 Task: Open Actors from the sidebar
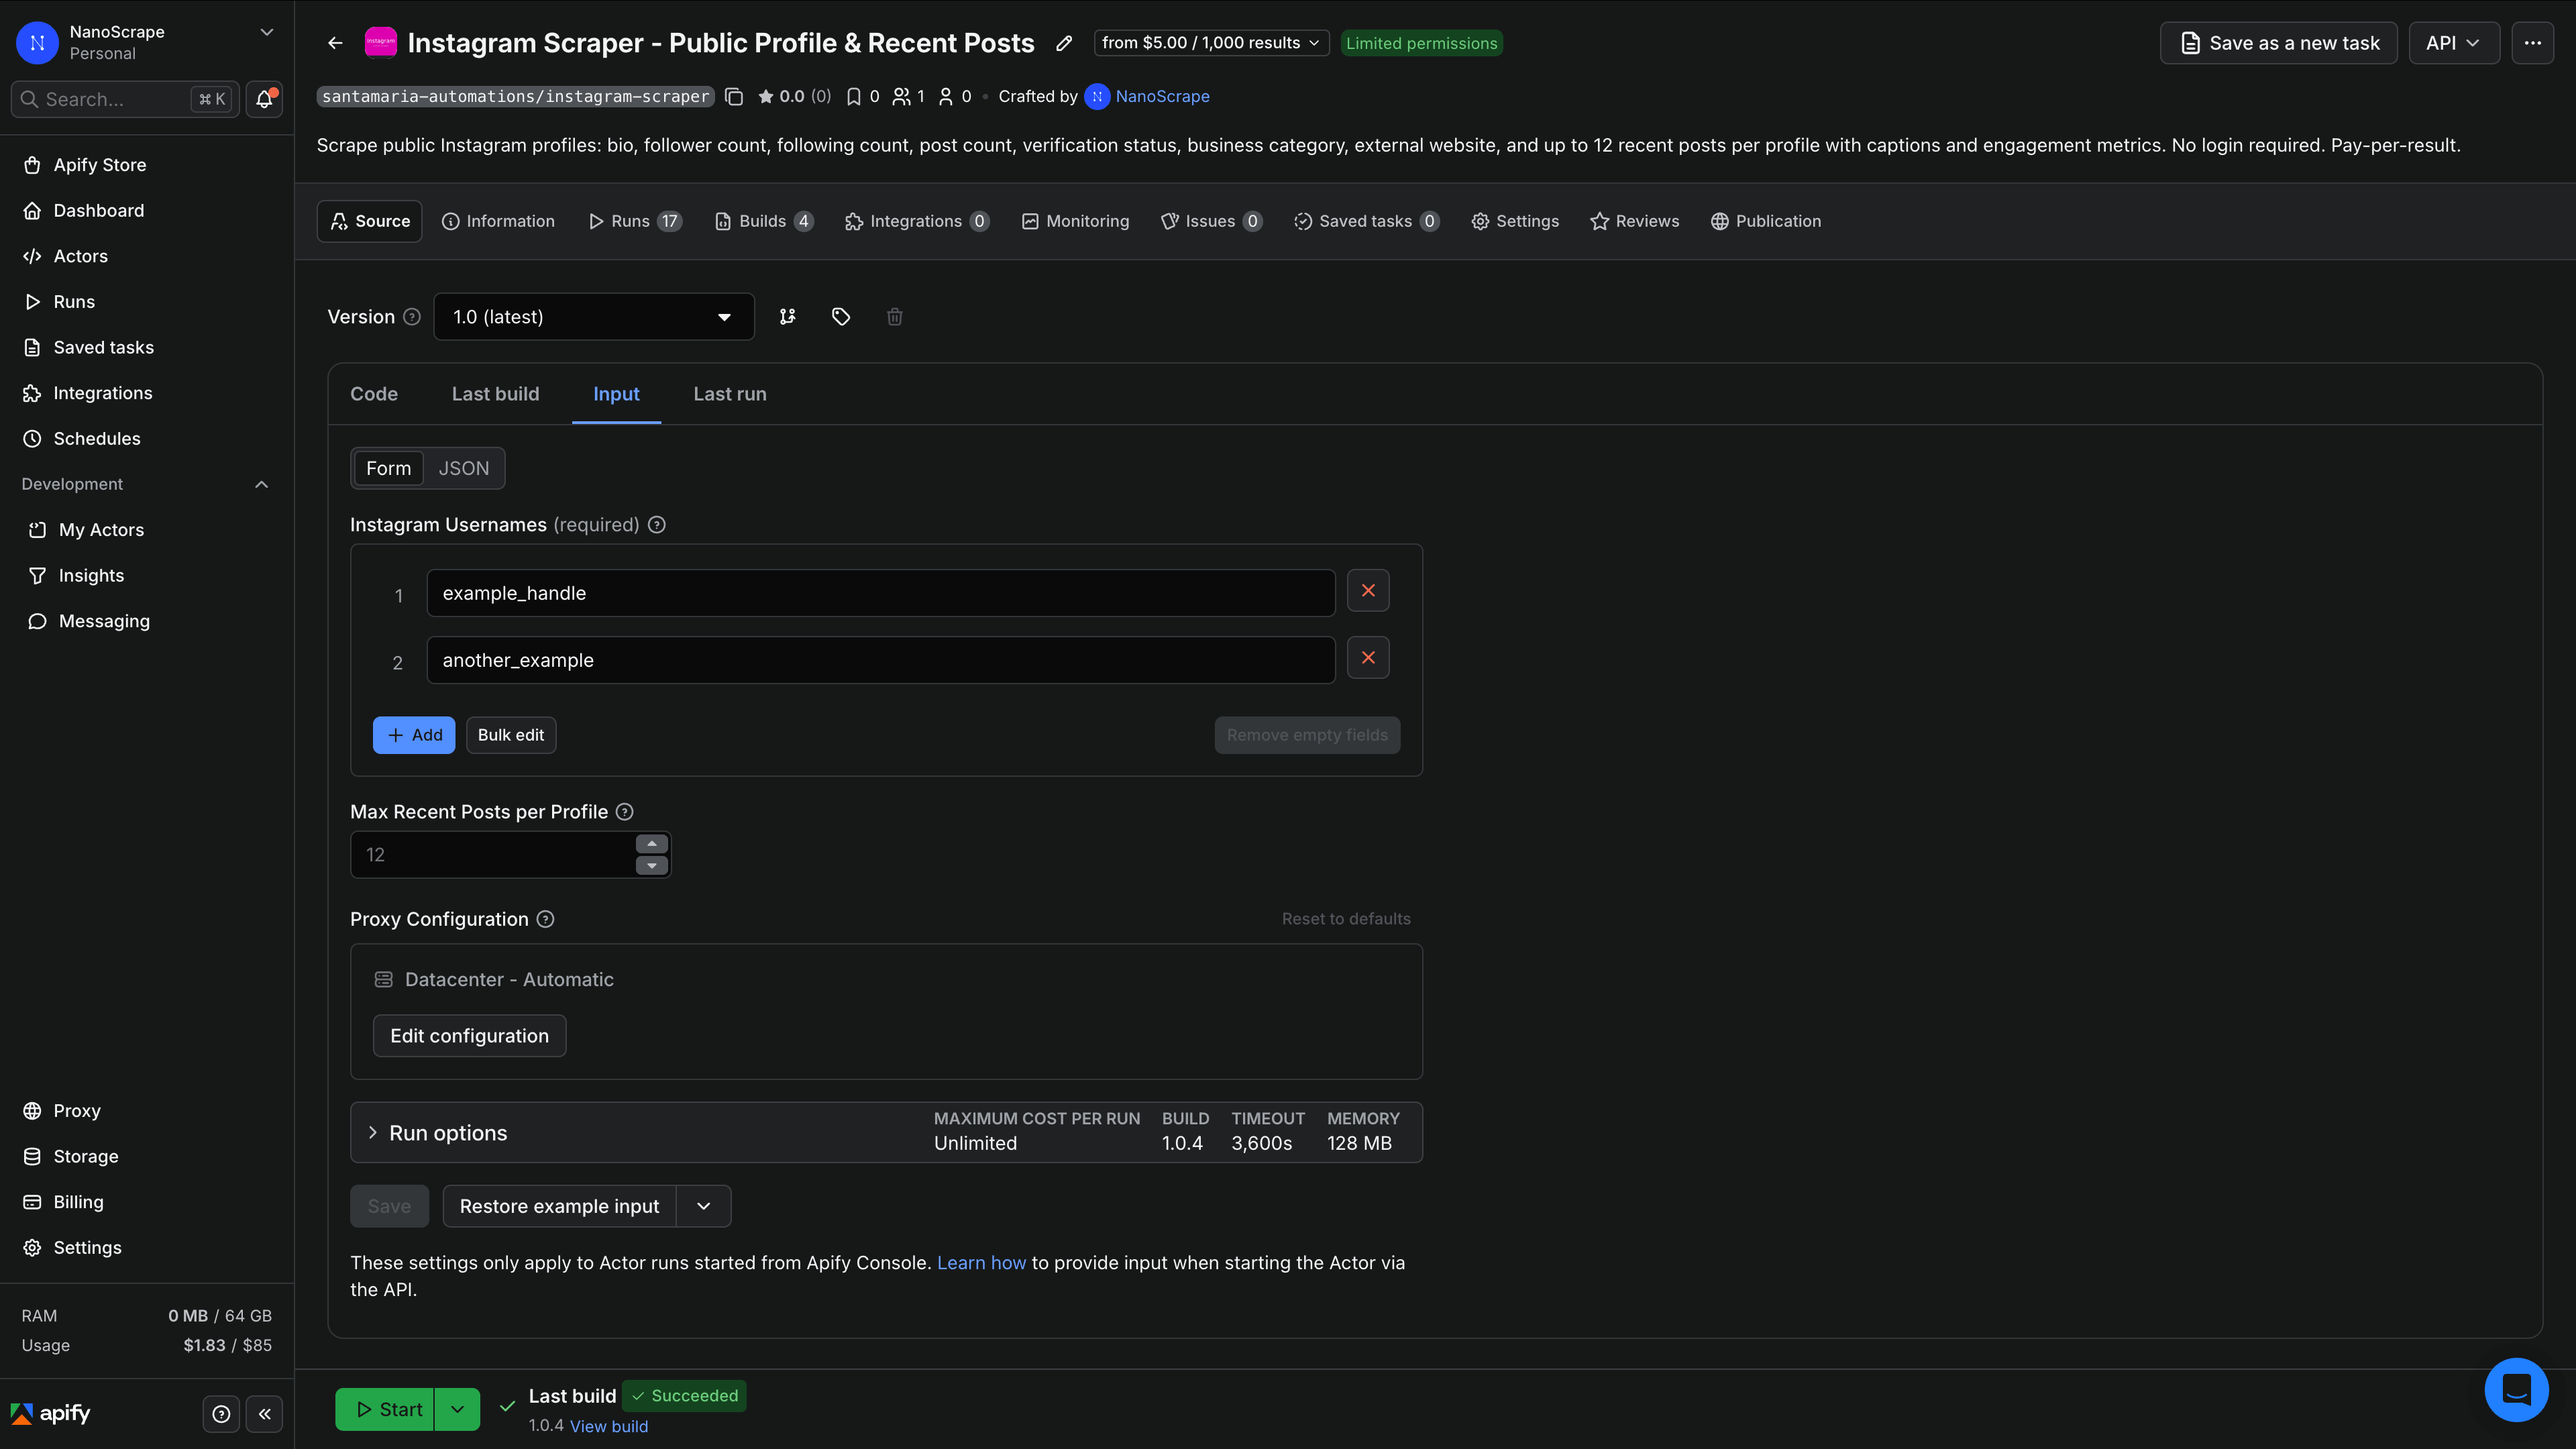tap(147, 256)
